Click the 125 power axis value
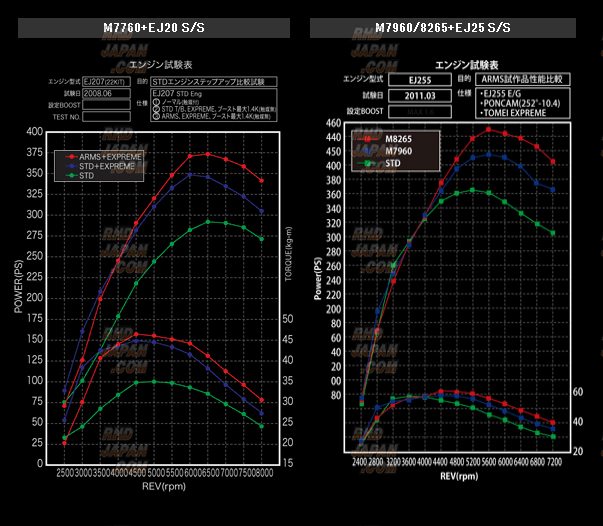Screen dimensions: 603x526 (34, 360)
